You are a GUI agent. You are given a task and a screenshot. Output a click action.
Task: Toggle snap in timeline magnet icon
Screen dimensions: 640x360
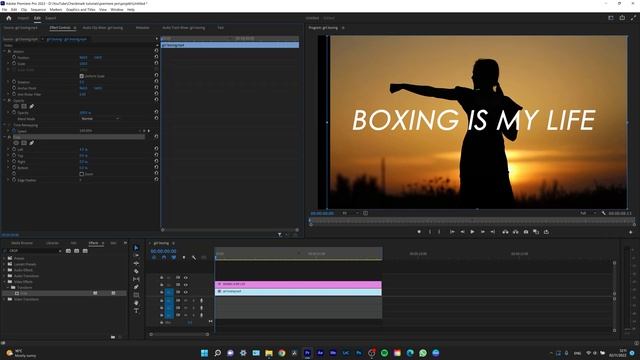(x=164, y=258)
